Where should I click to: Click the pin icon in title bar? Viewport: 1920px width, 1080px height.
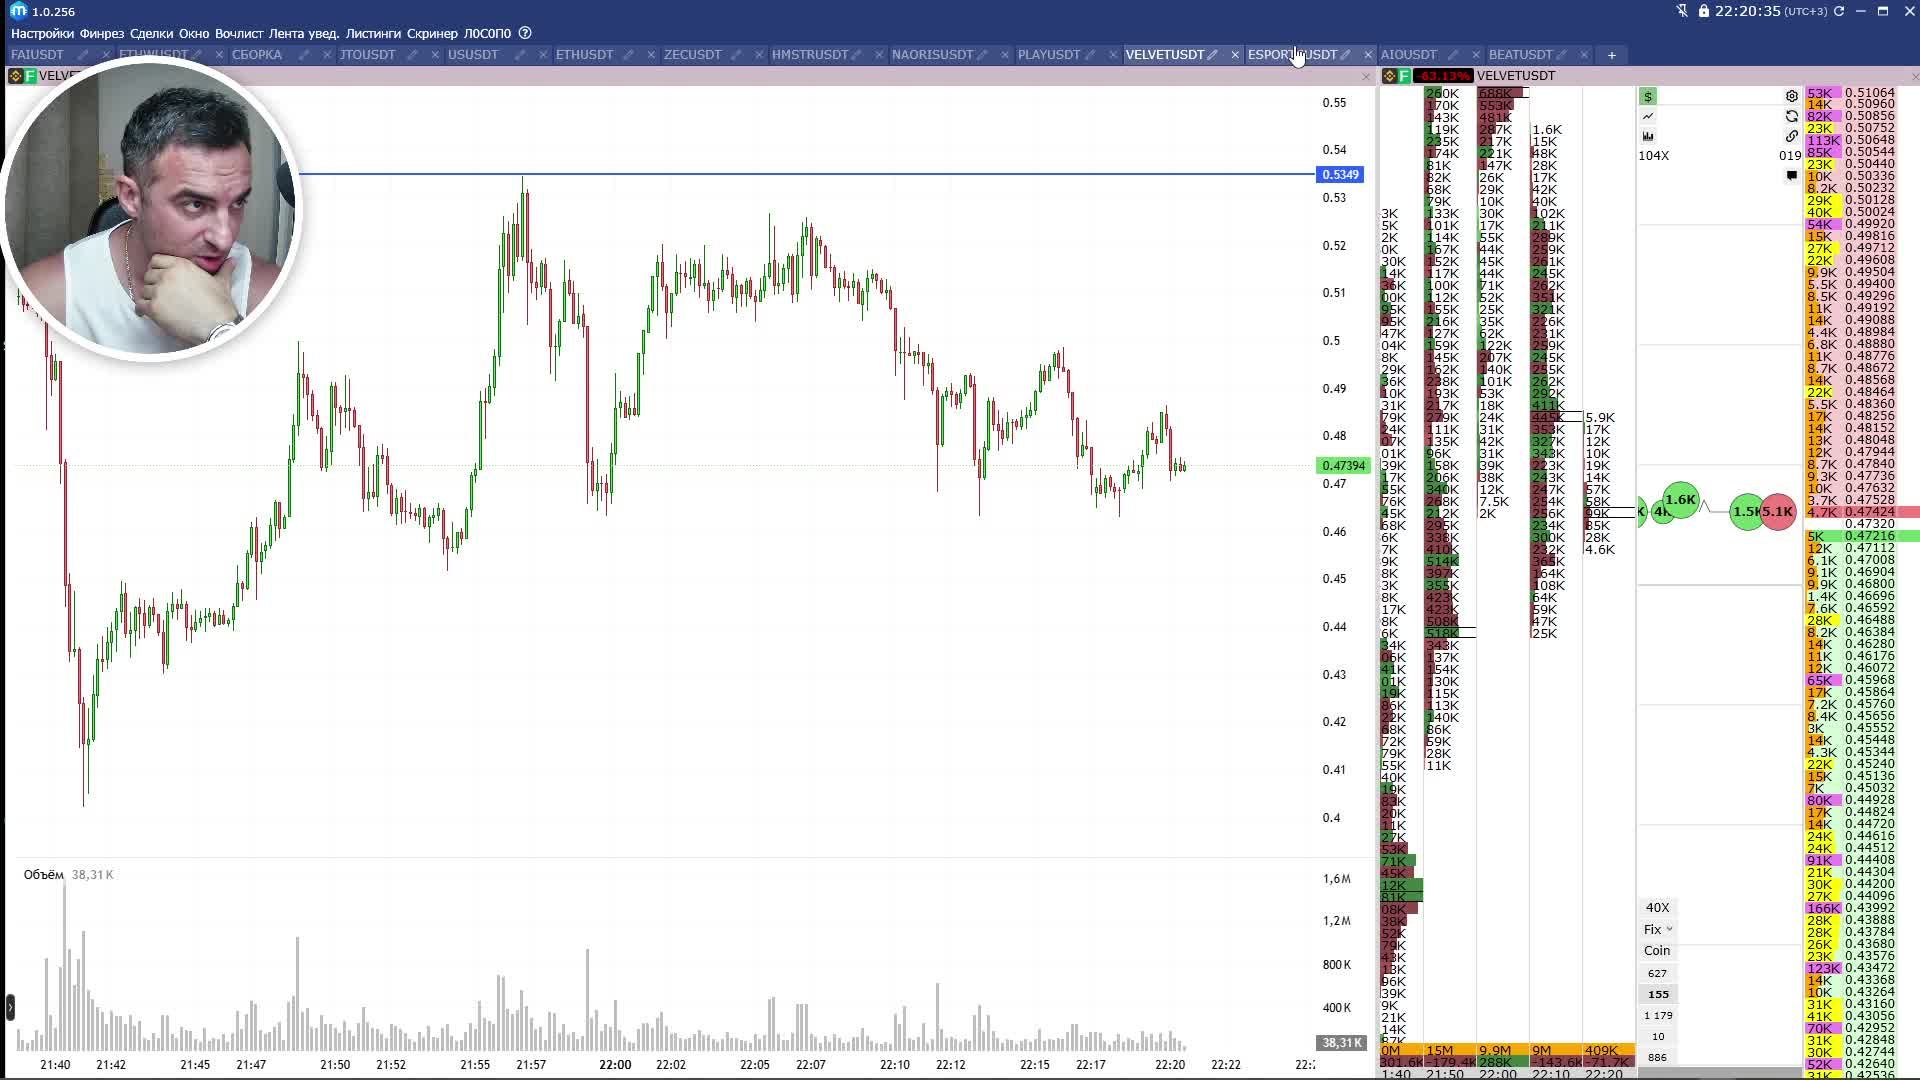[1682, 11]
